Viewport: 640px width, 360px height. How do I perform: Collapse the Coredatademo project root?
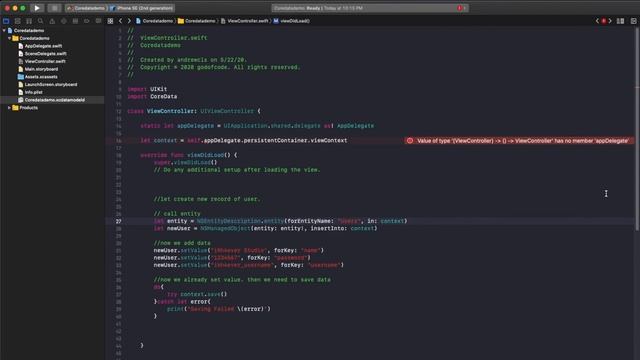(x=4, y=31)
